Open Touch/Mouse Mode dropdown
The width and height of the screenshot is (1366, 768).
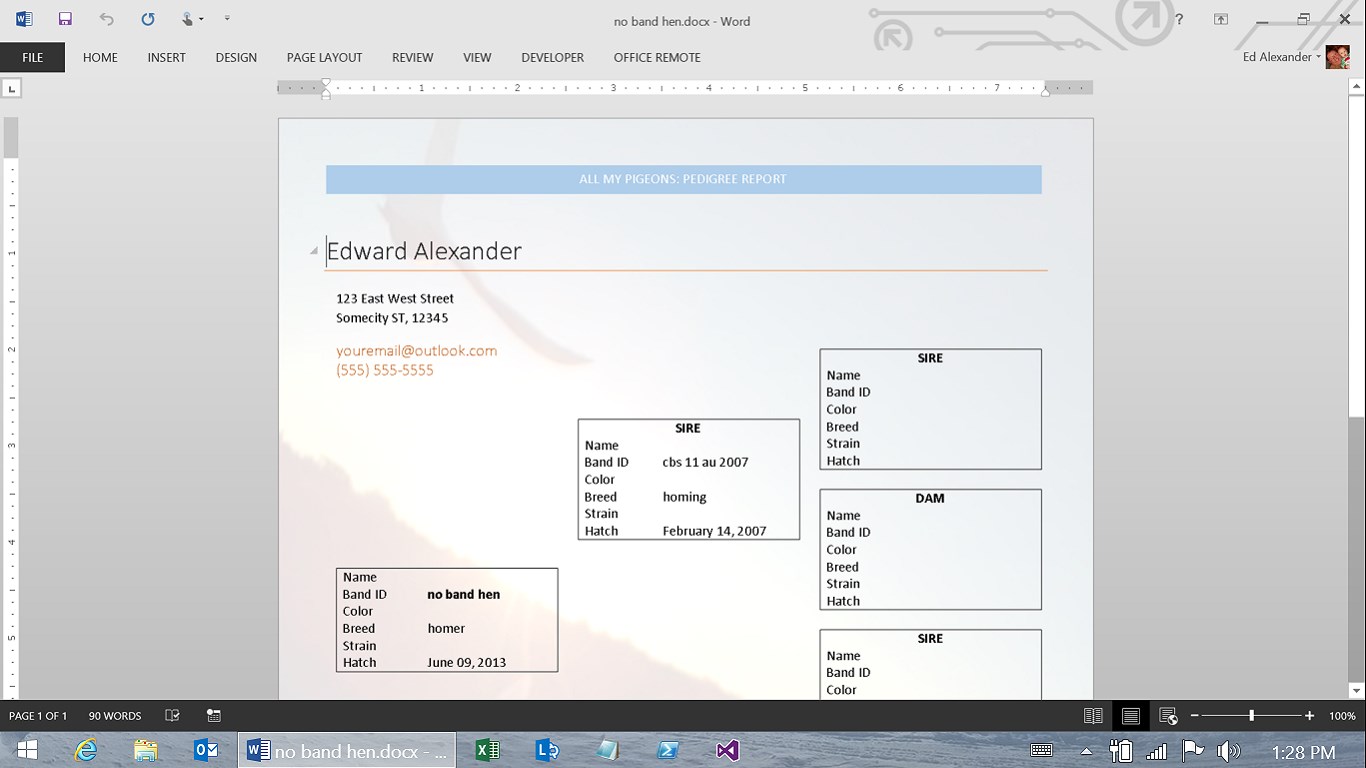(x=191, y=19)
